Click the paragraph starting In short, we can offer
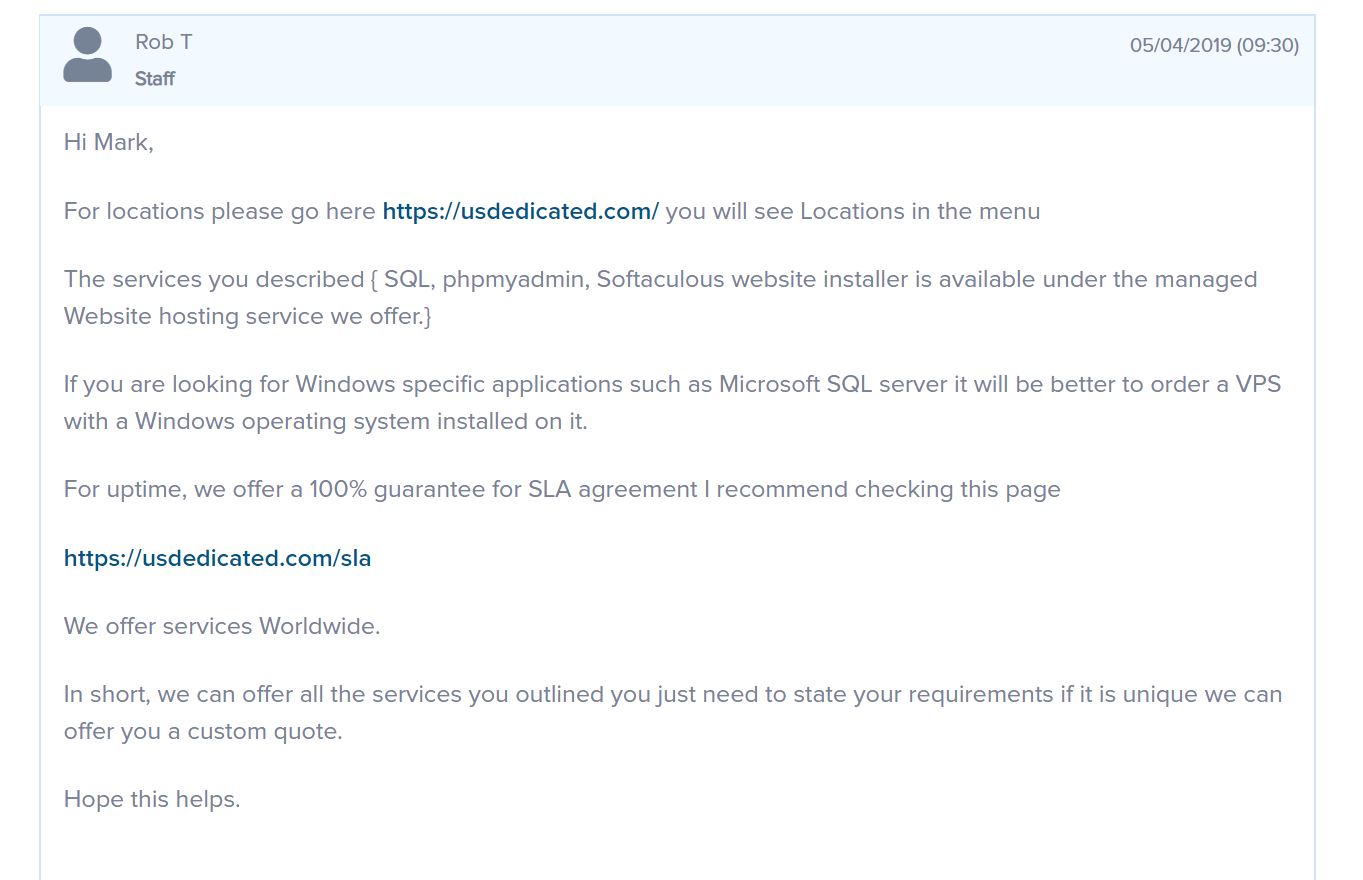 [672, 712]
